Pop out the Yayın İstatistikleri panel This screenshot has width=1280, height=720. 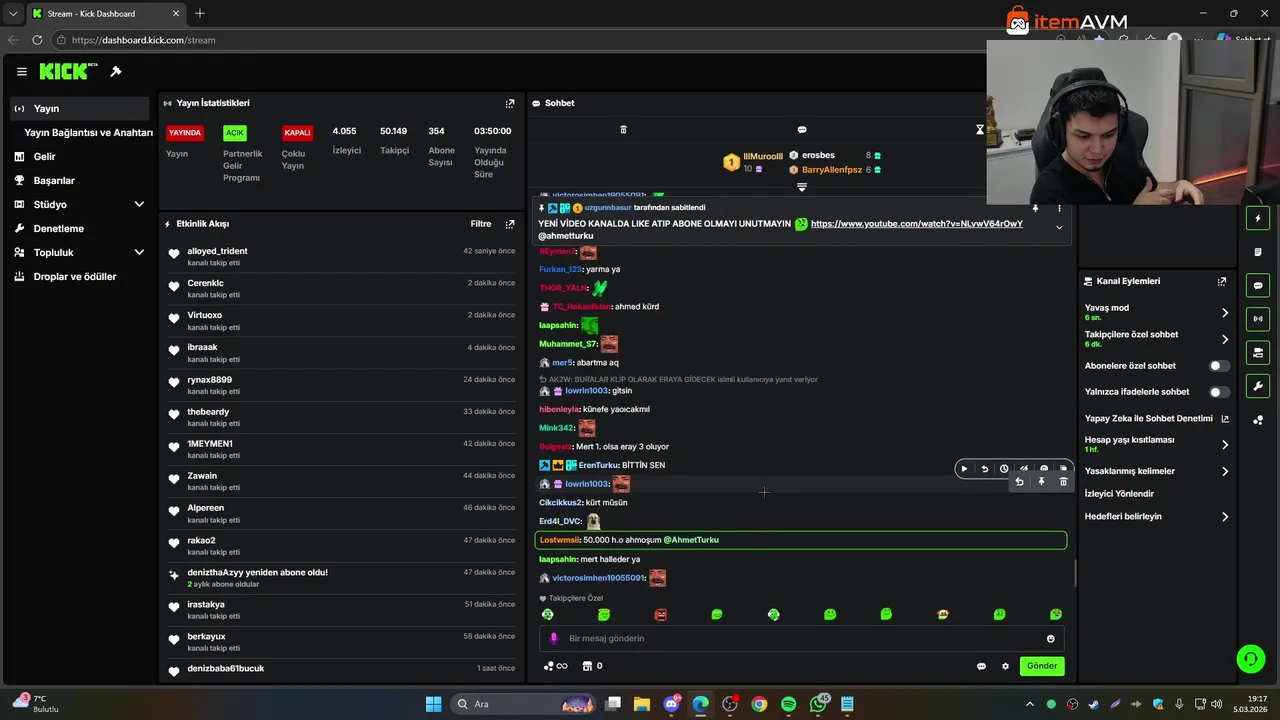point(509,103)
